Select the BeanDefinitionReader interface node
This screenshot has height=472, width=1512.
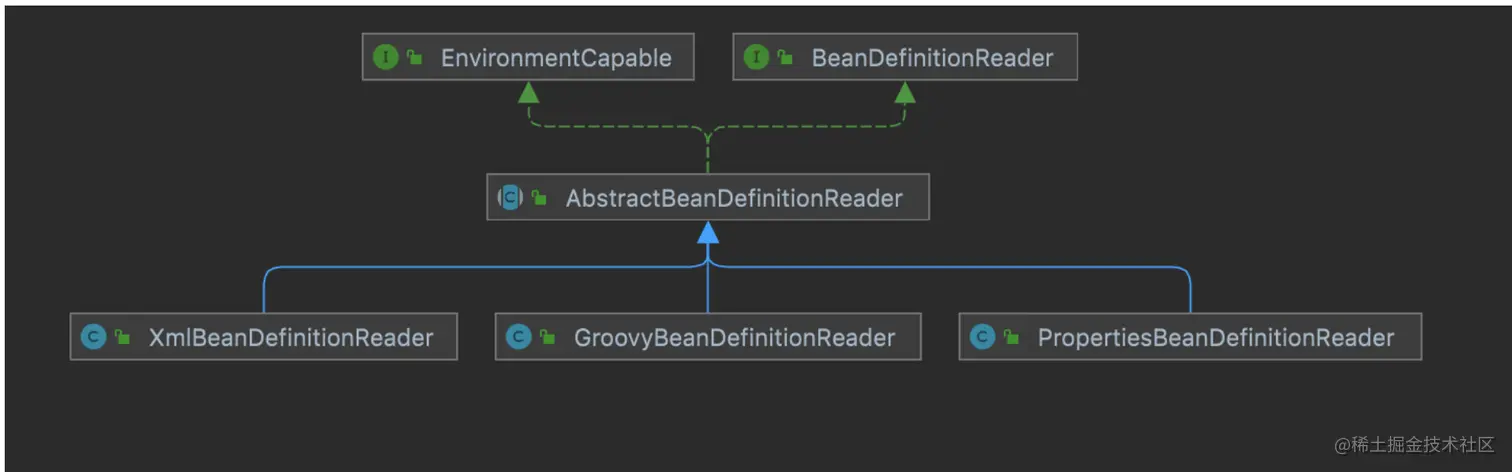931,58
